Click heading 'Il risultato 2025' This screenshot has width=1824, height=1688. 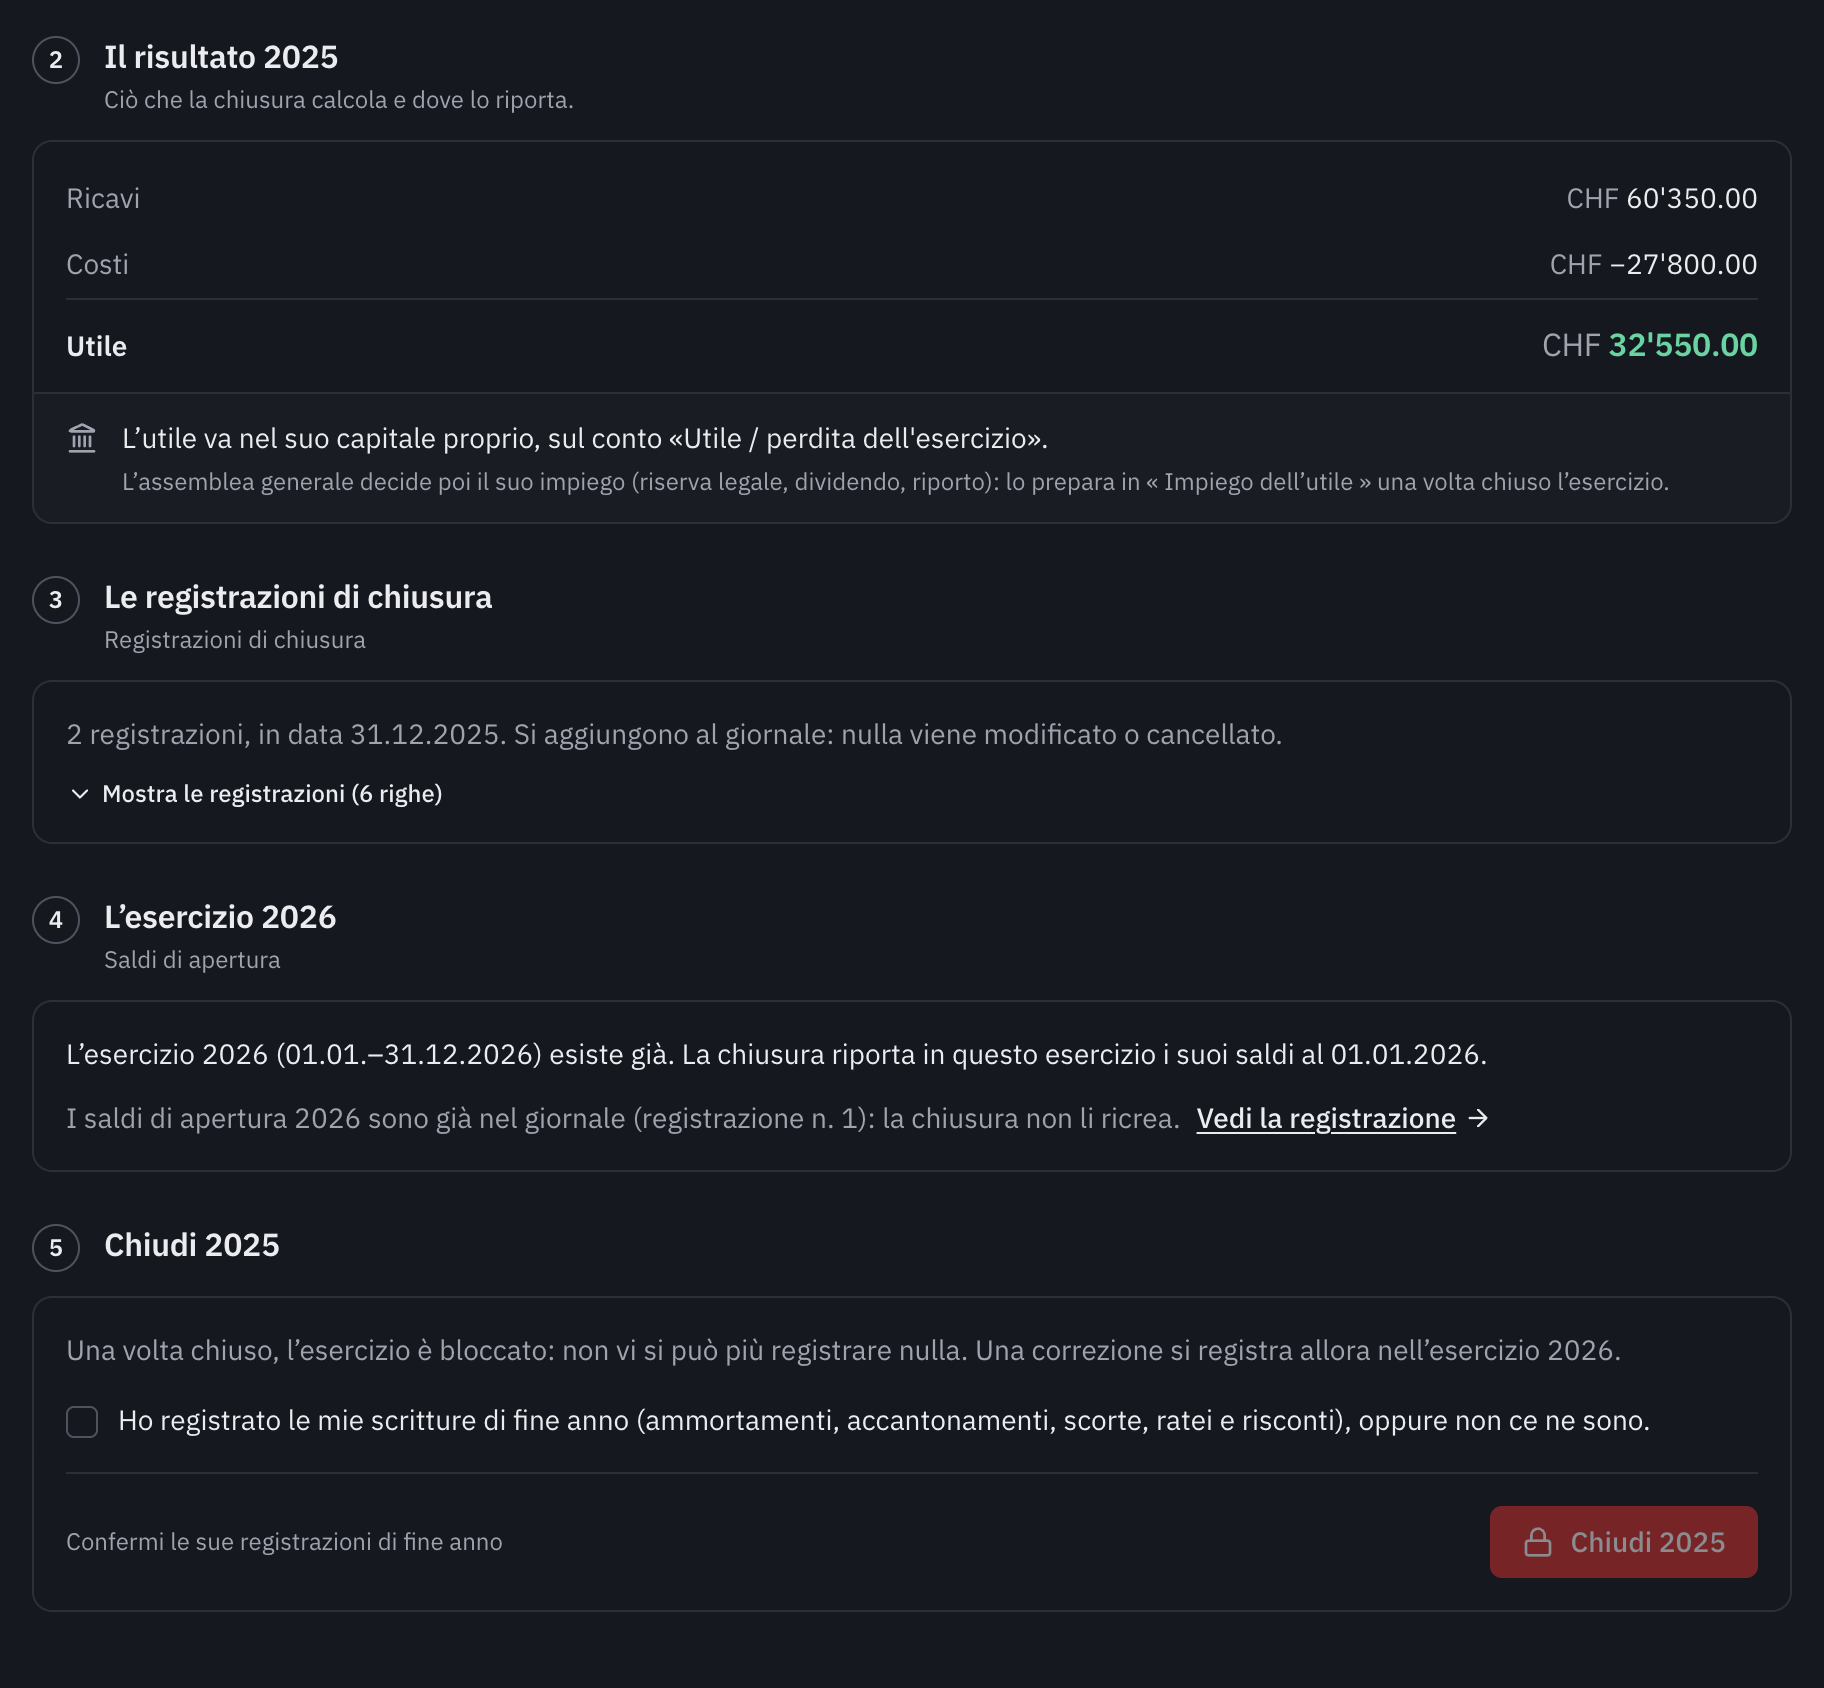(221, 57)
